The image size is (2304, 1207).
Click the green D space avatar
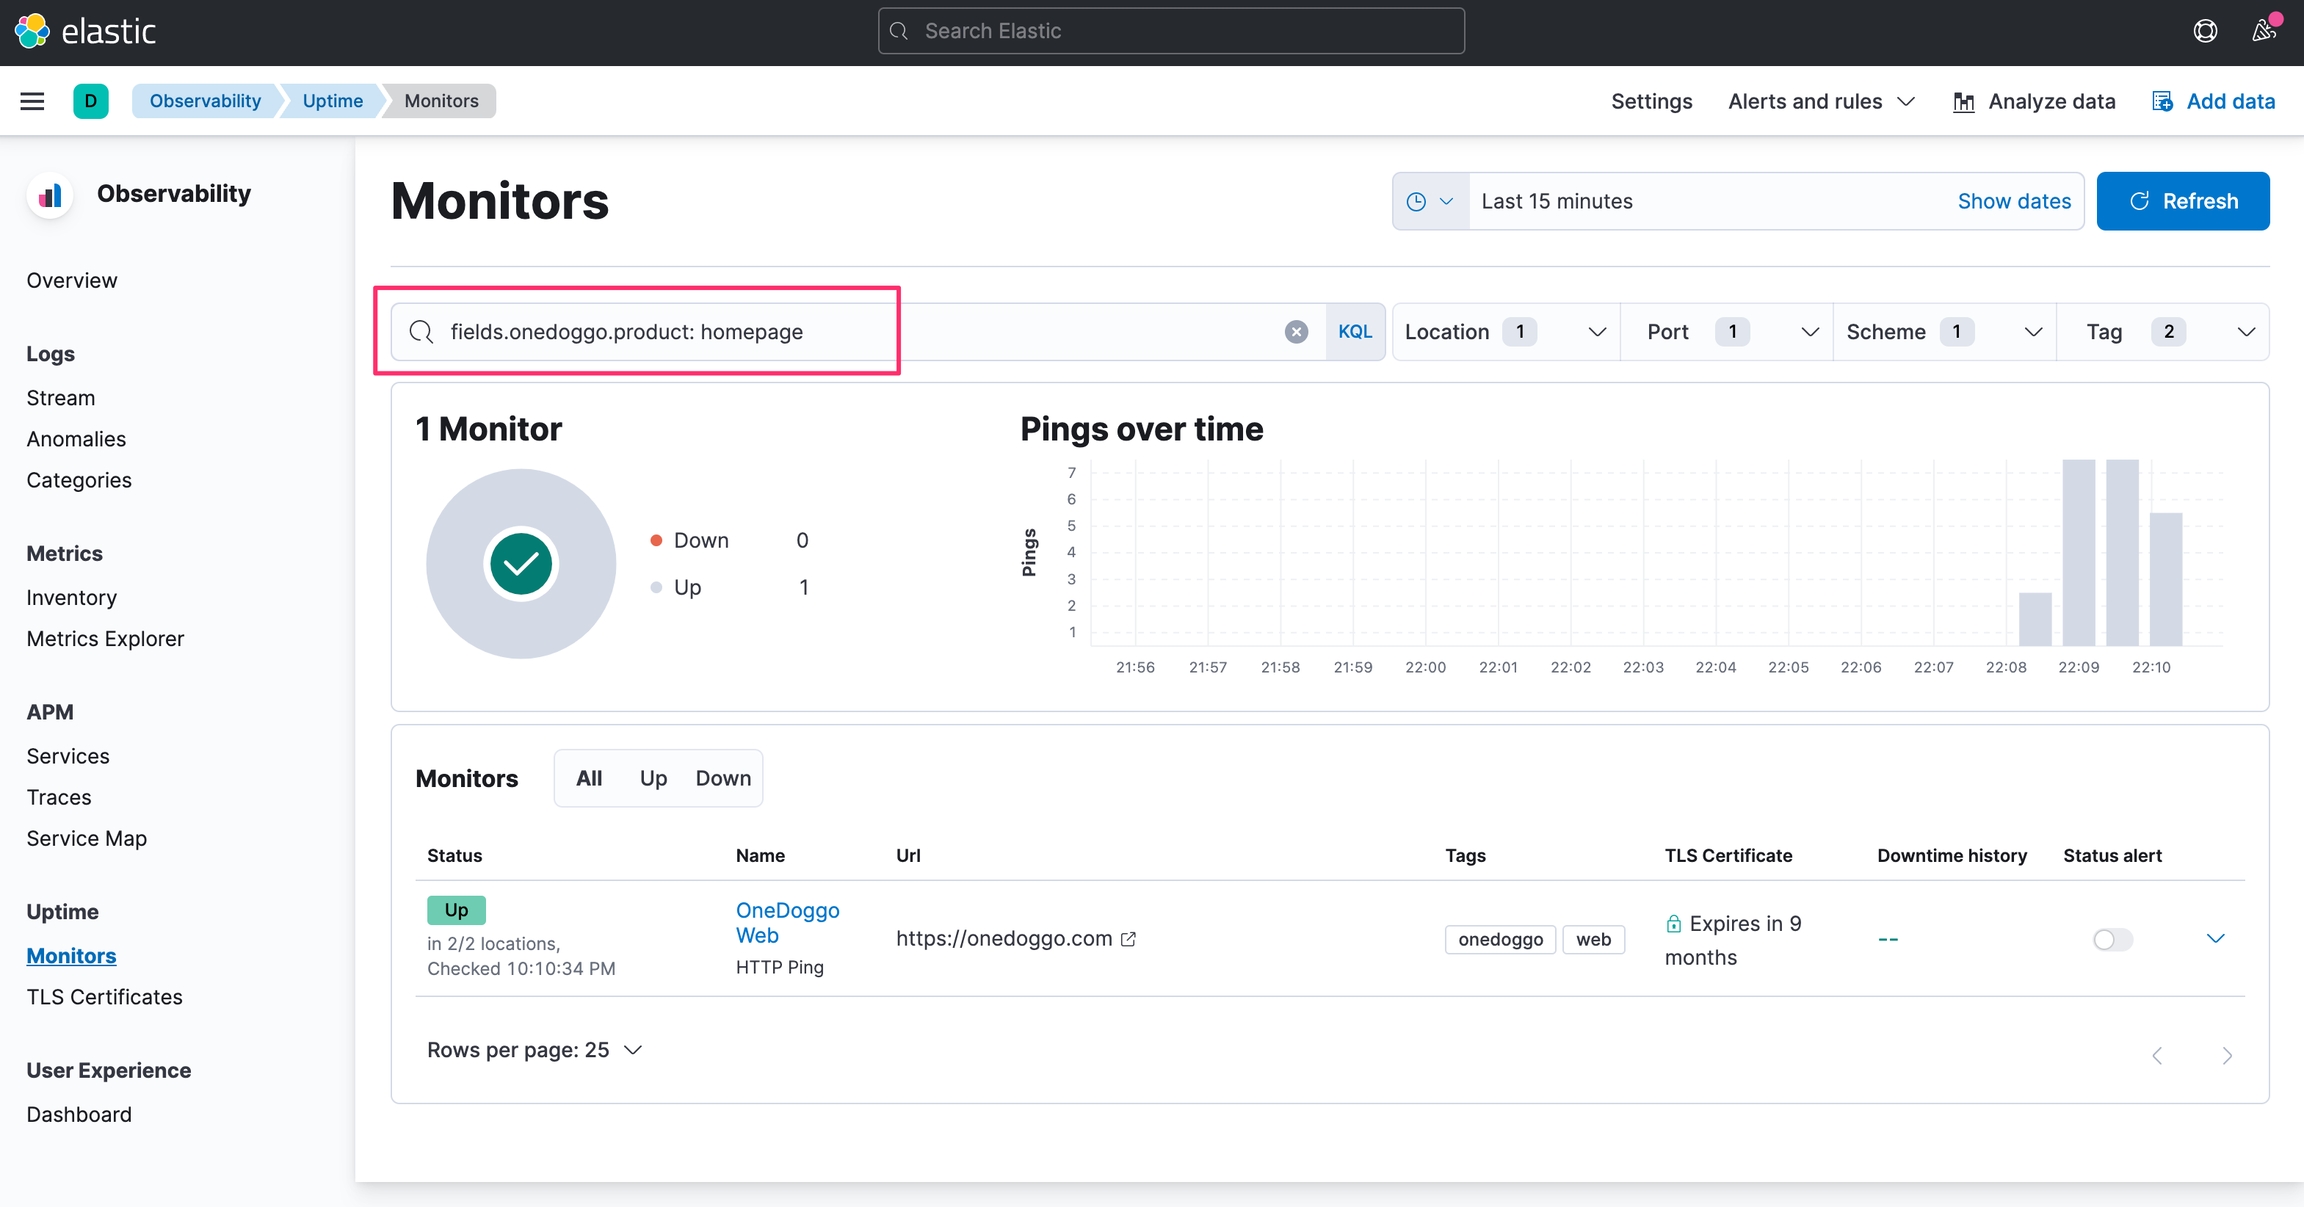[91, 101]
